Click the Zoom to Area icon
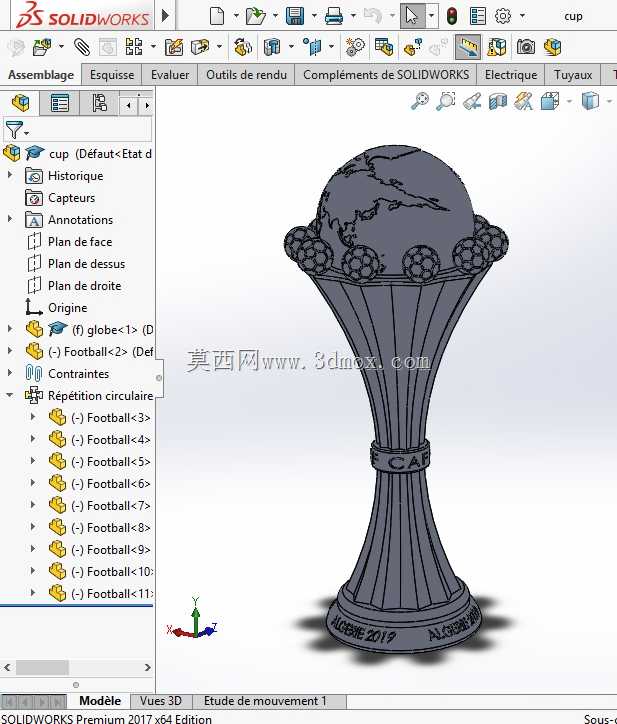617x724 pixels. tap(446, 101)
